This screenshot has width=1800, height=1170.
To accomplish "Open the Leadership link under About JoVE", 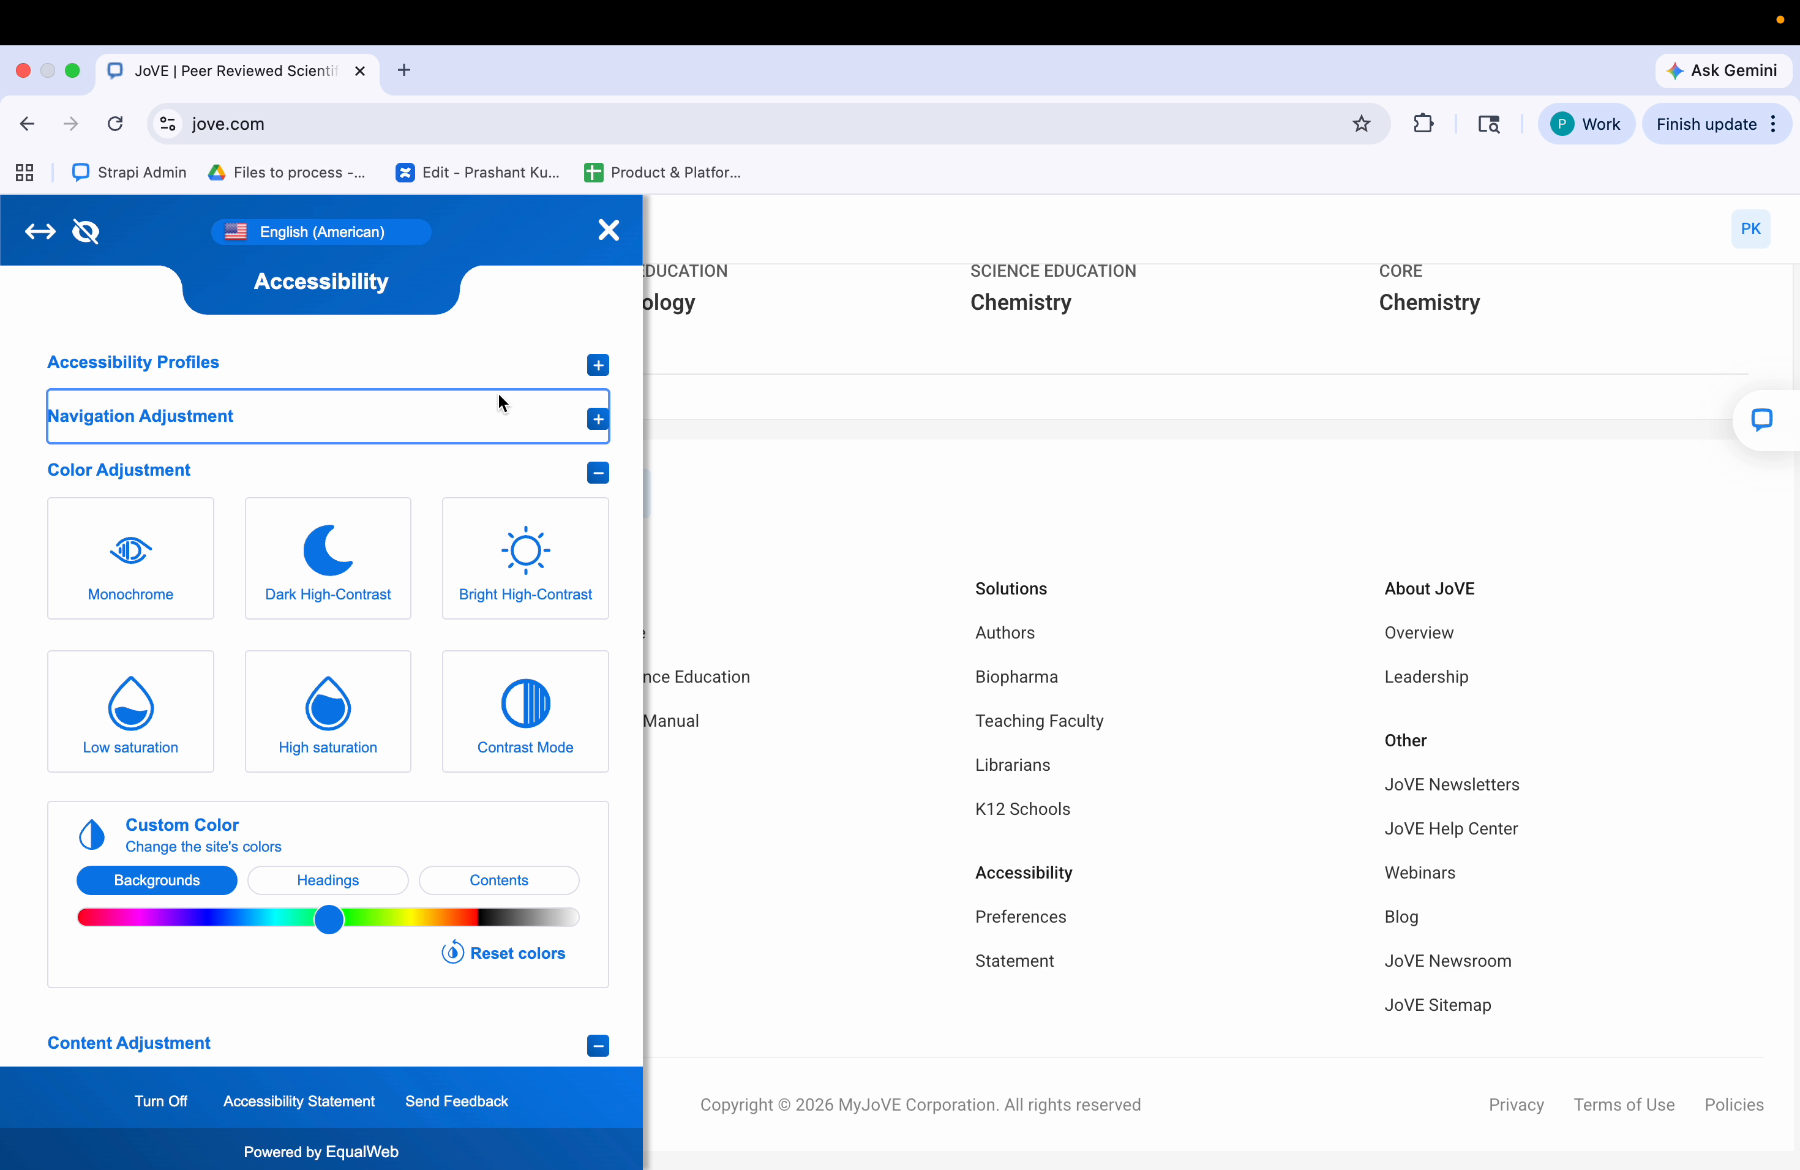I will pyautogui.click(x=1426, y=677).
